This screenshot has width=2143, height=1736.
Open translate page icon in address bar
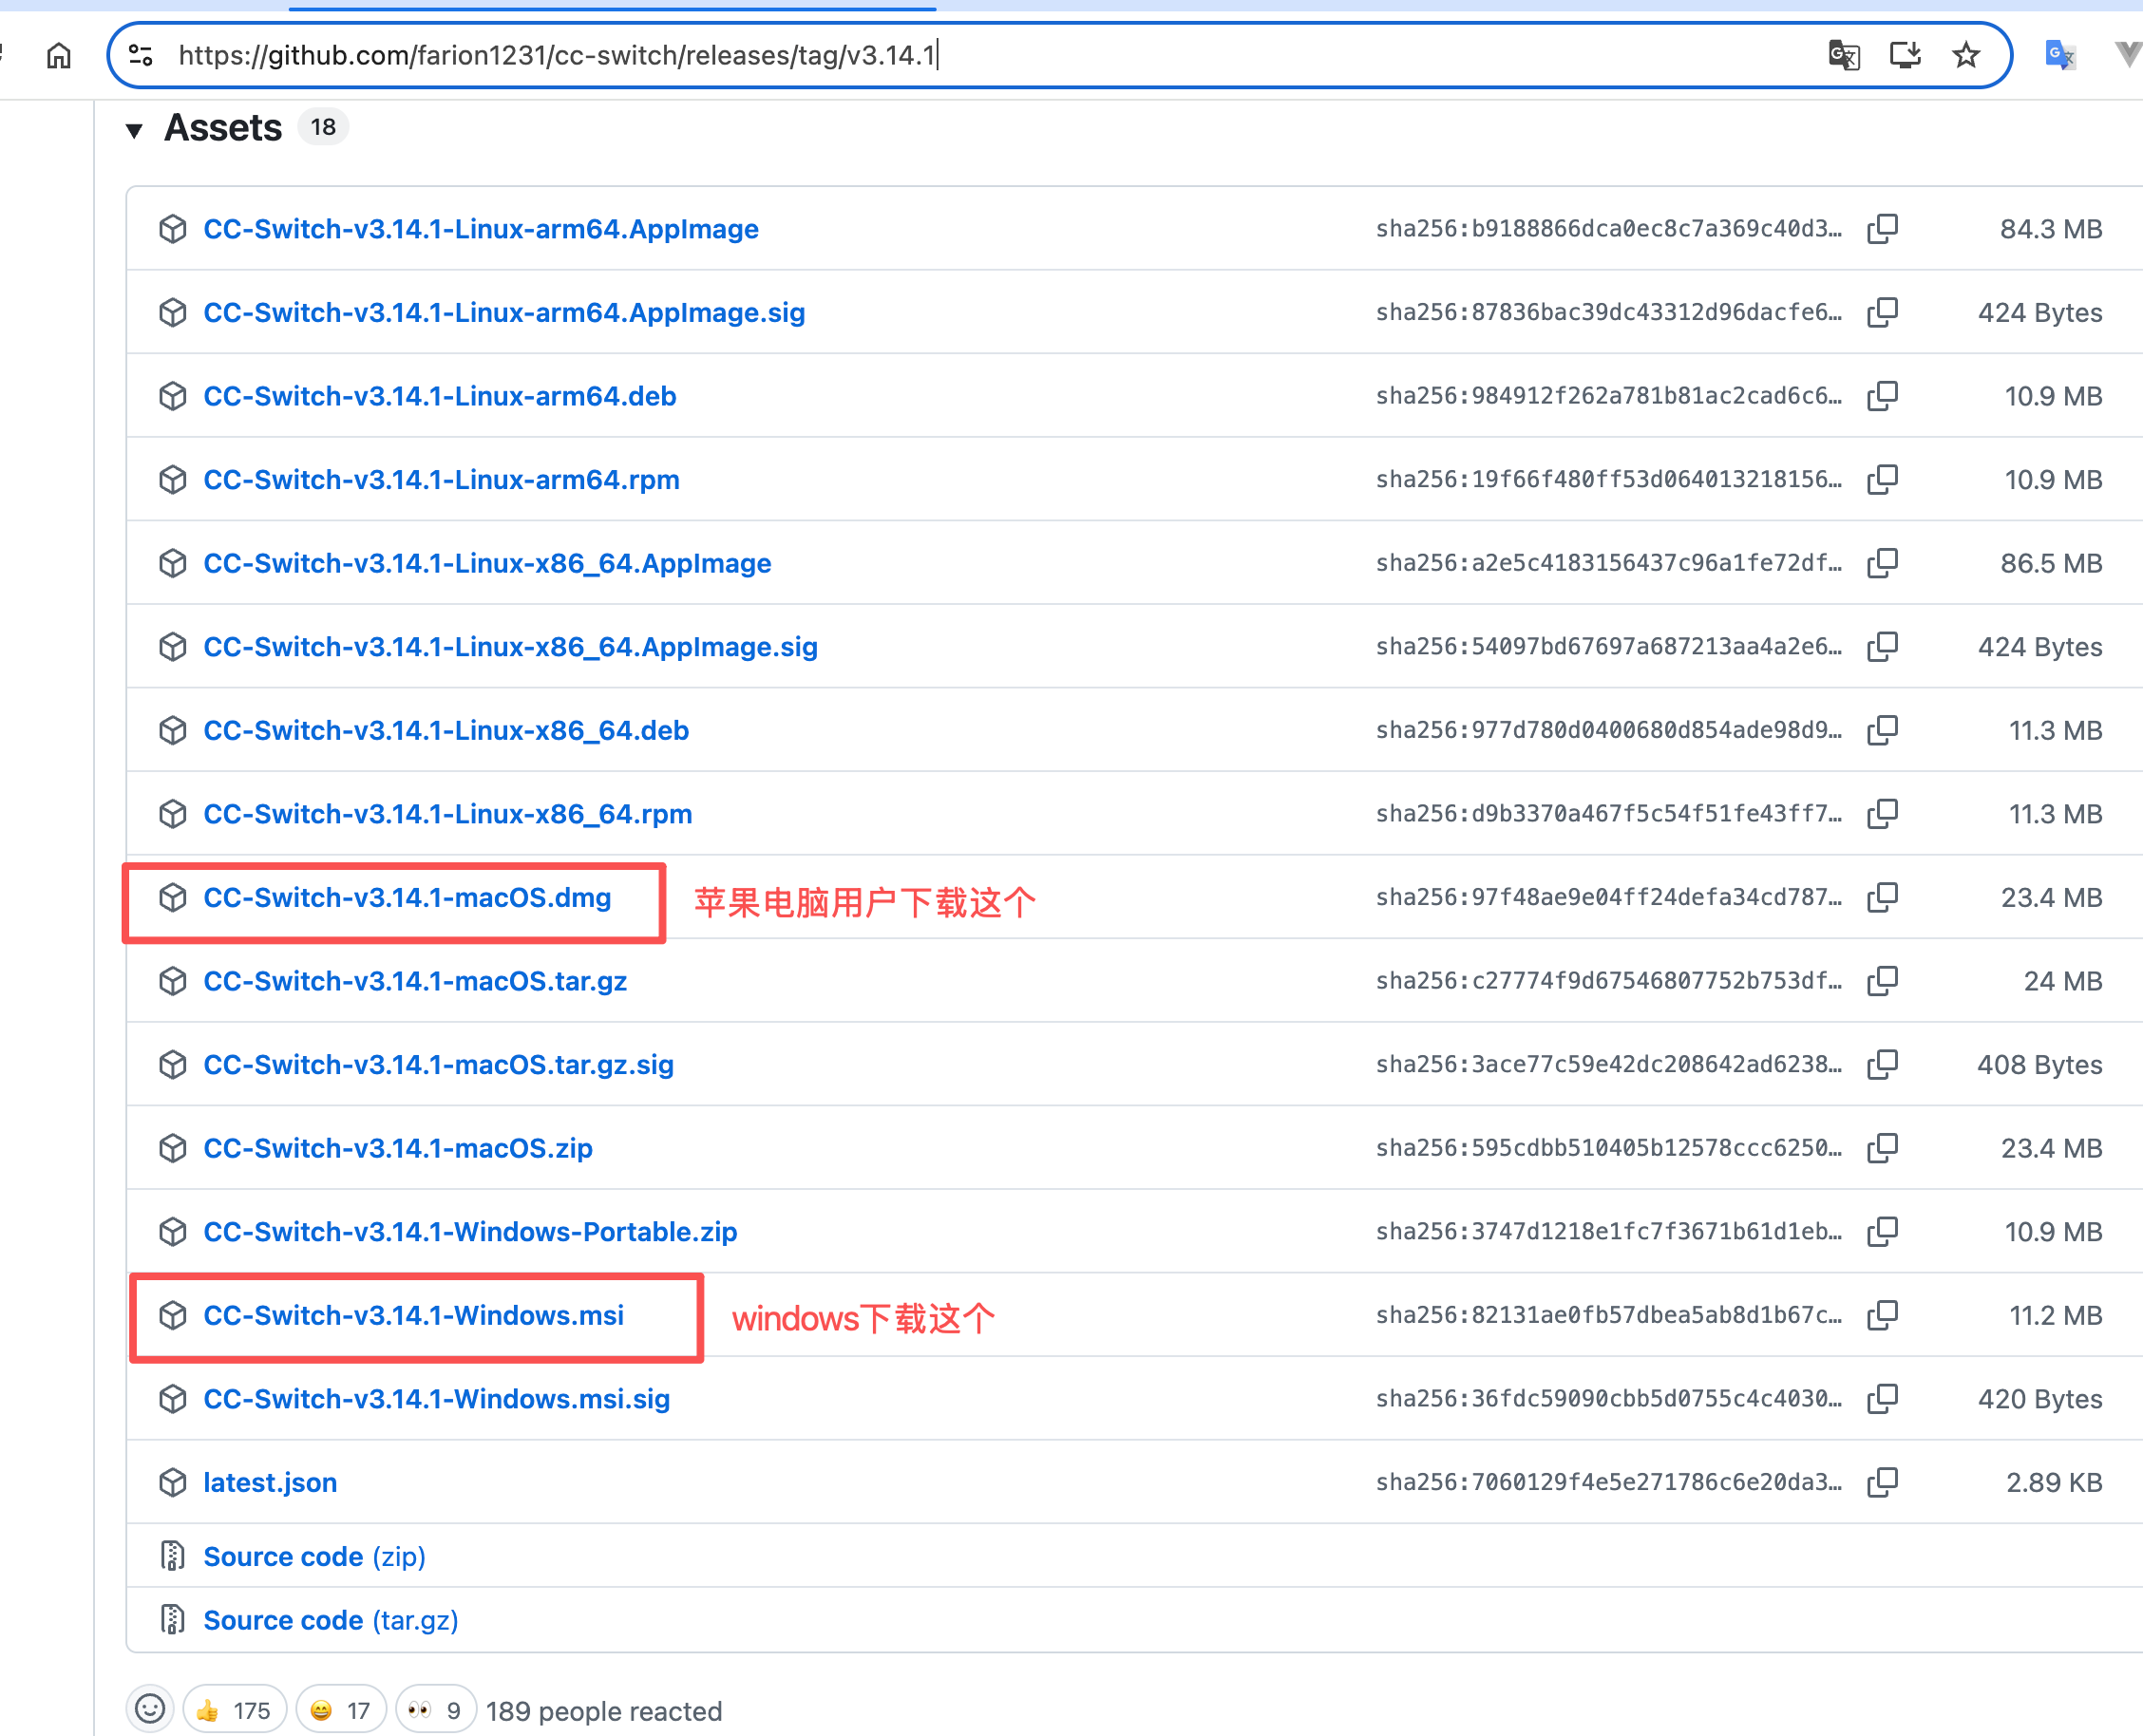[1843, 55]
